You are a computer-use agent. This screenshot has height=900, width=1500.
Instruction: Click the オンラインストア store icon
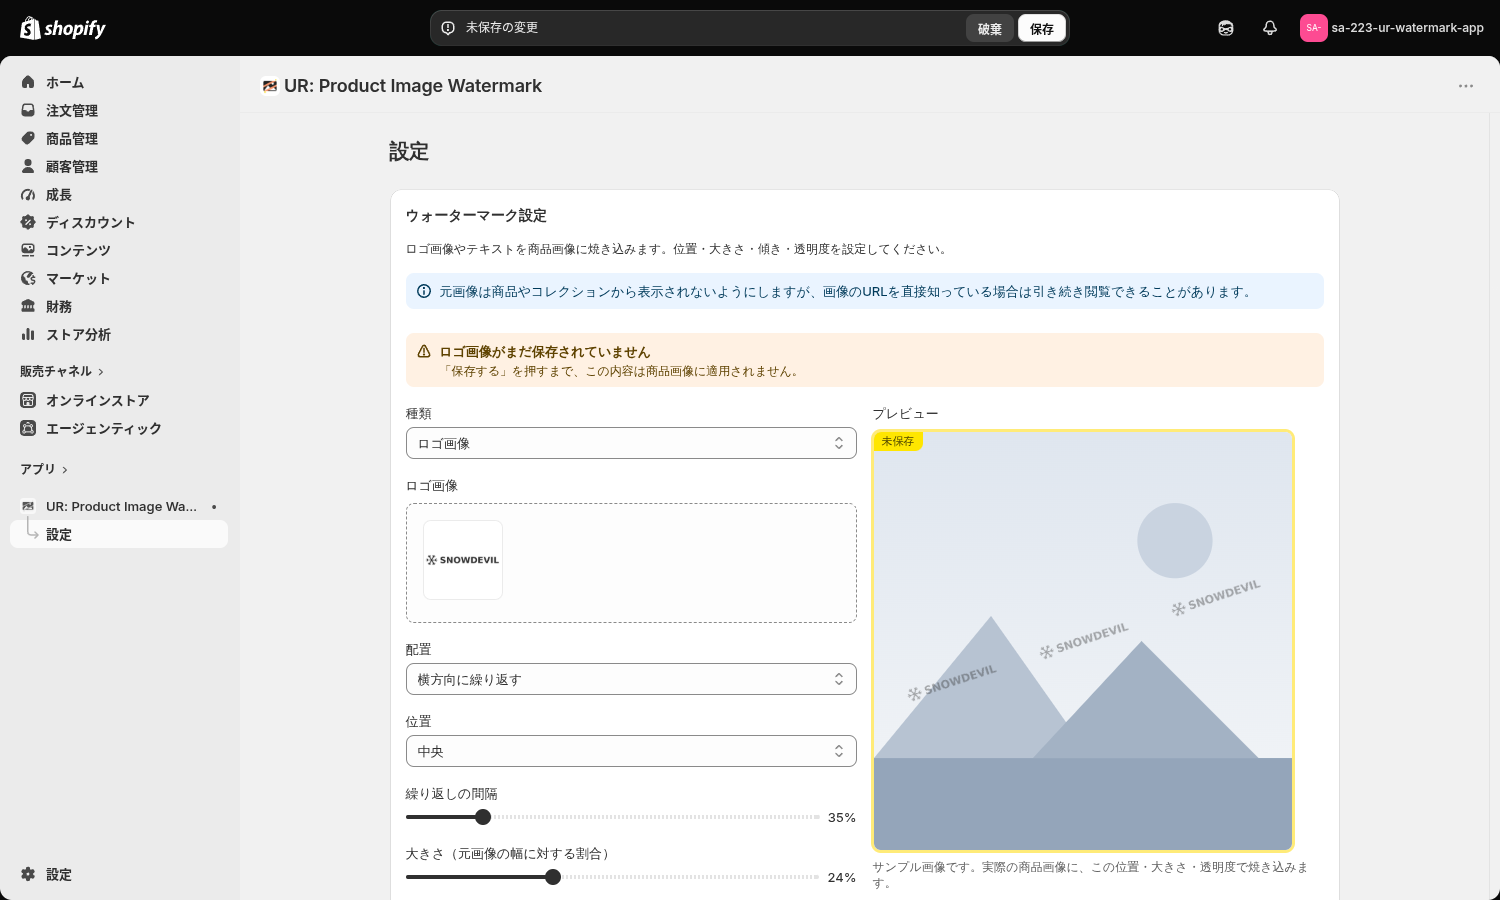[28, 400]
